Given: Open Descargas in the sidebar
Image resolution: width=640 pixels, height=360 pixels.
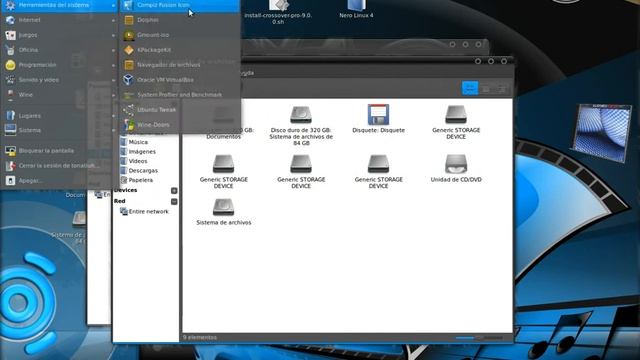Looking at the screenshot, I should click(139, 171).
